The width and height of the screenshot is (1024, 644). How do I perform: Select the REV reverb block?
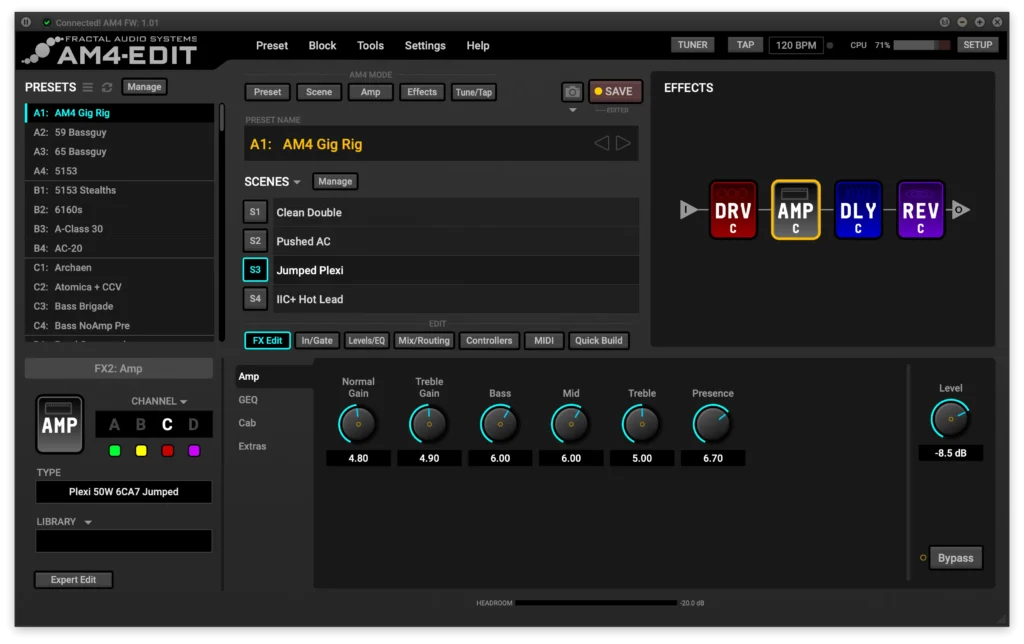pyautogui.click(x=920, y=210)
